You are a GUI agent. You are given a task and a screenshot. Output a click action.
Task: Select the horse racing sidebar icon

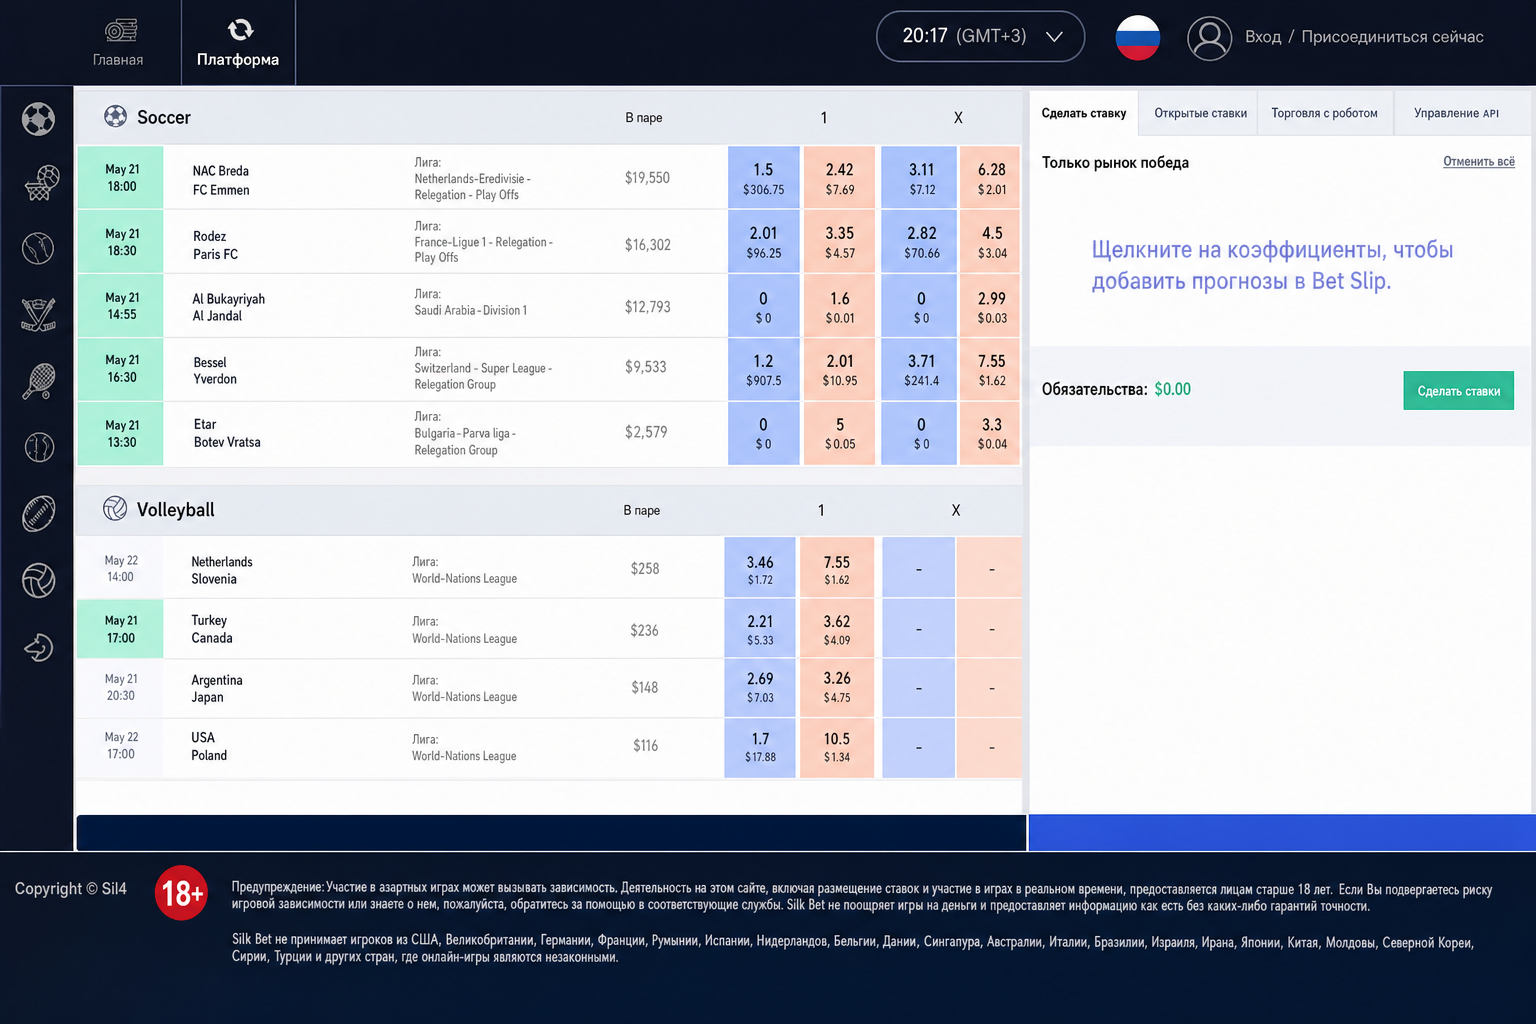(x=38, y=648)
